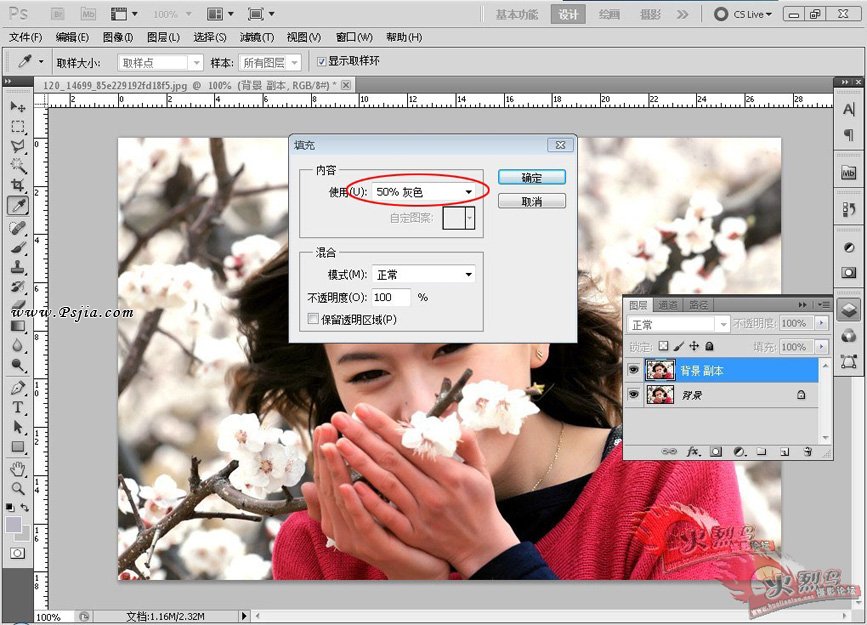This screenshot has width=867, height=625.
Task: Switch to the 通道 tab
Action: tap(668, 305)
